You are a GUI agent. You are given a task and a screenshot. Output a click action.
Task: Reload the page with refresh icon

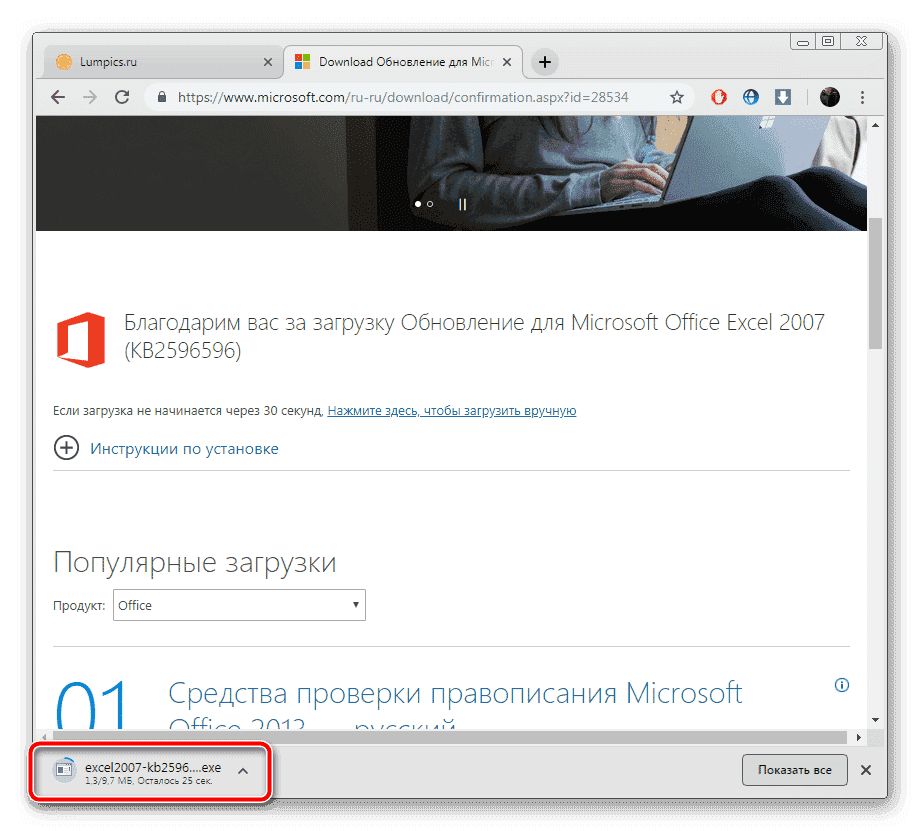point(122,97)
